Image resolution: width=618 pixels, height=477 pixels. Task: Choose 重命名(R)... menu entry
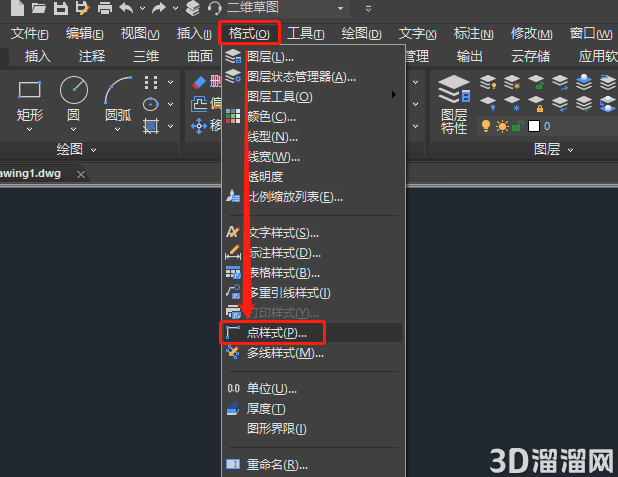tap(313, 465)
